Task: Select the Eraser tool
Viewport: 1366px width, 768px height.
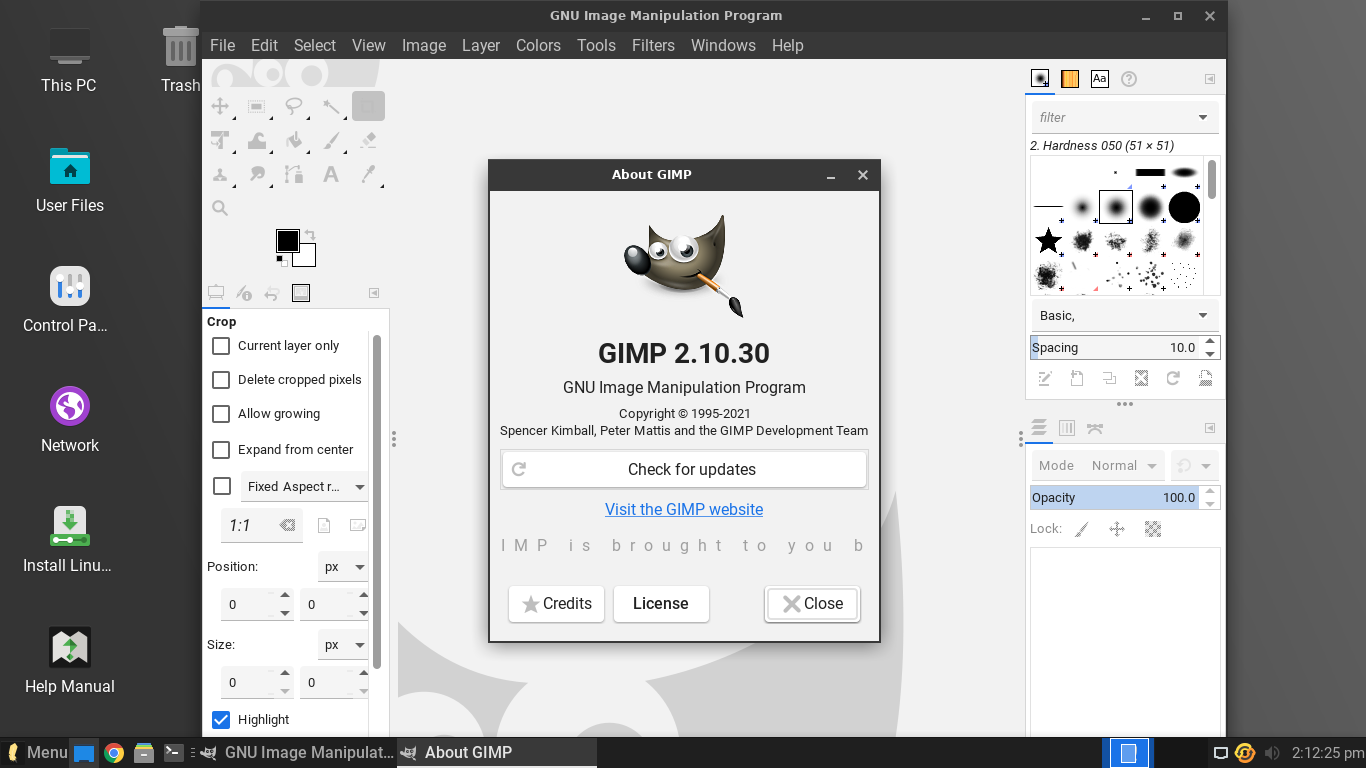Action: (368, 140)
